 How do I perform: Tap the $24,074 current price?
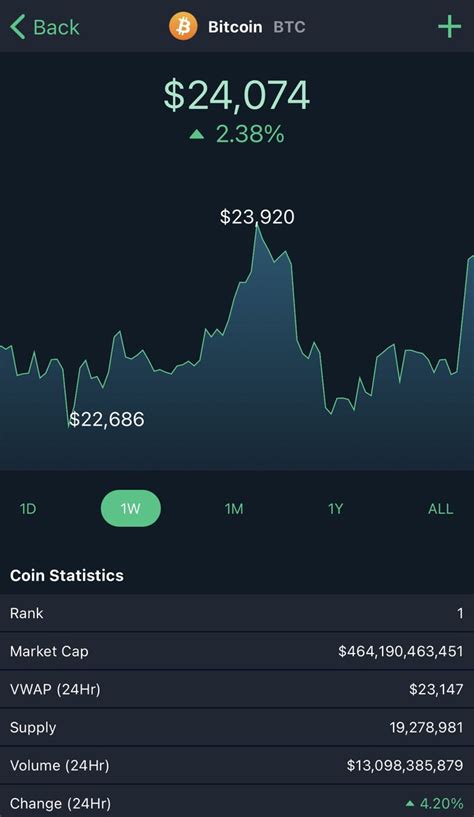(237, 95)
